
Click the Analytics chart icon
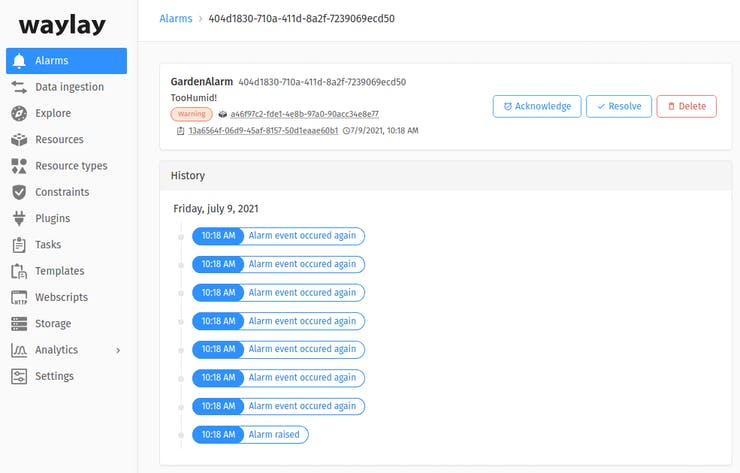pos(19,350)
